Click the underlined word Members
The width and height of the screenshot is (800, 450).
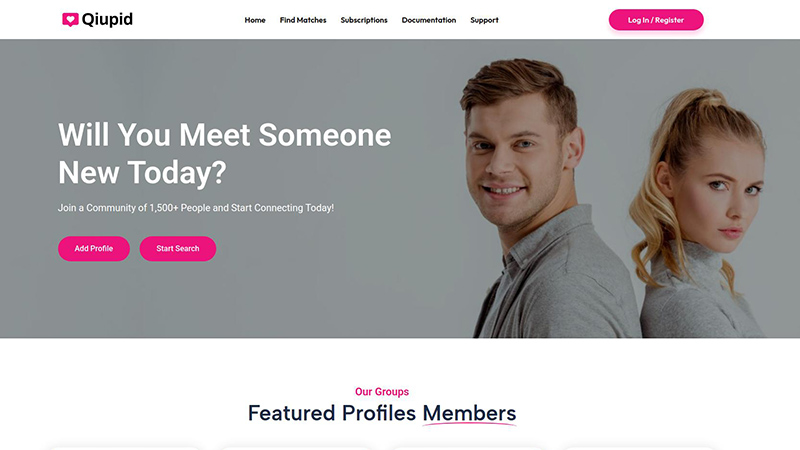click(x=469, y=413)
